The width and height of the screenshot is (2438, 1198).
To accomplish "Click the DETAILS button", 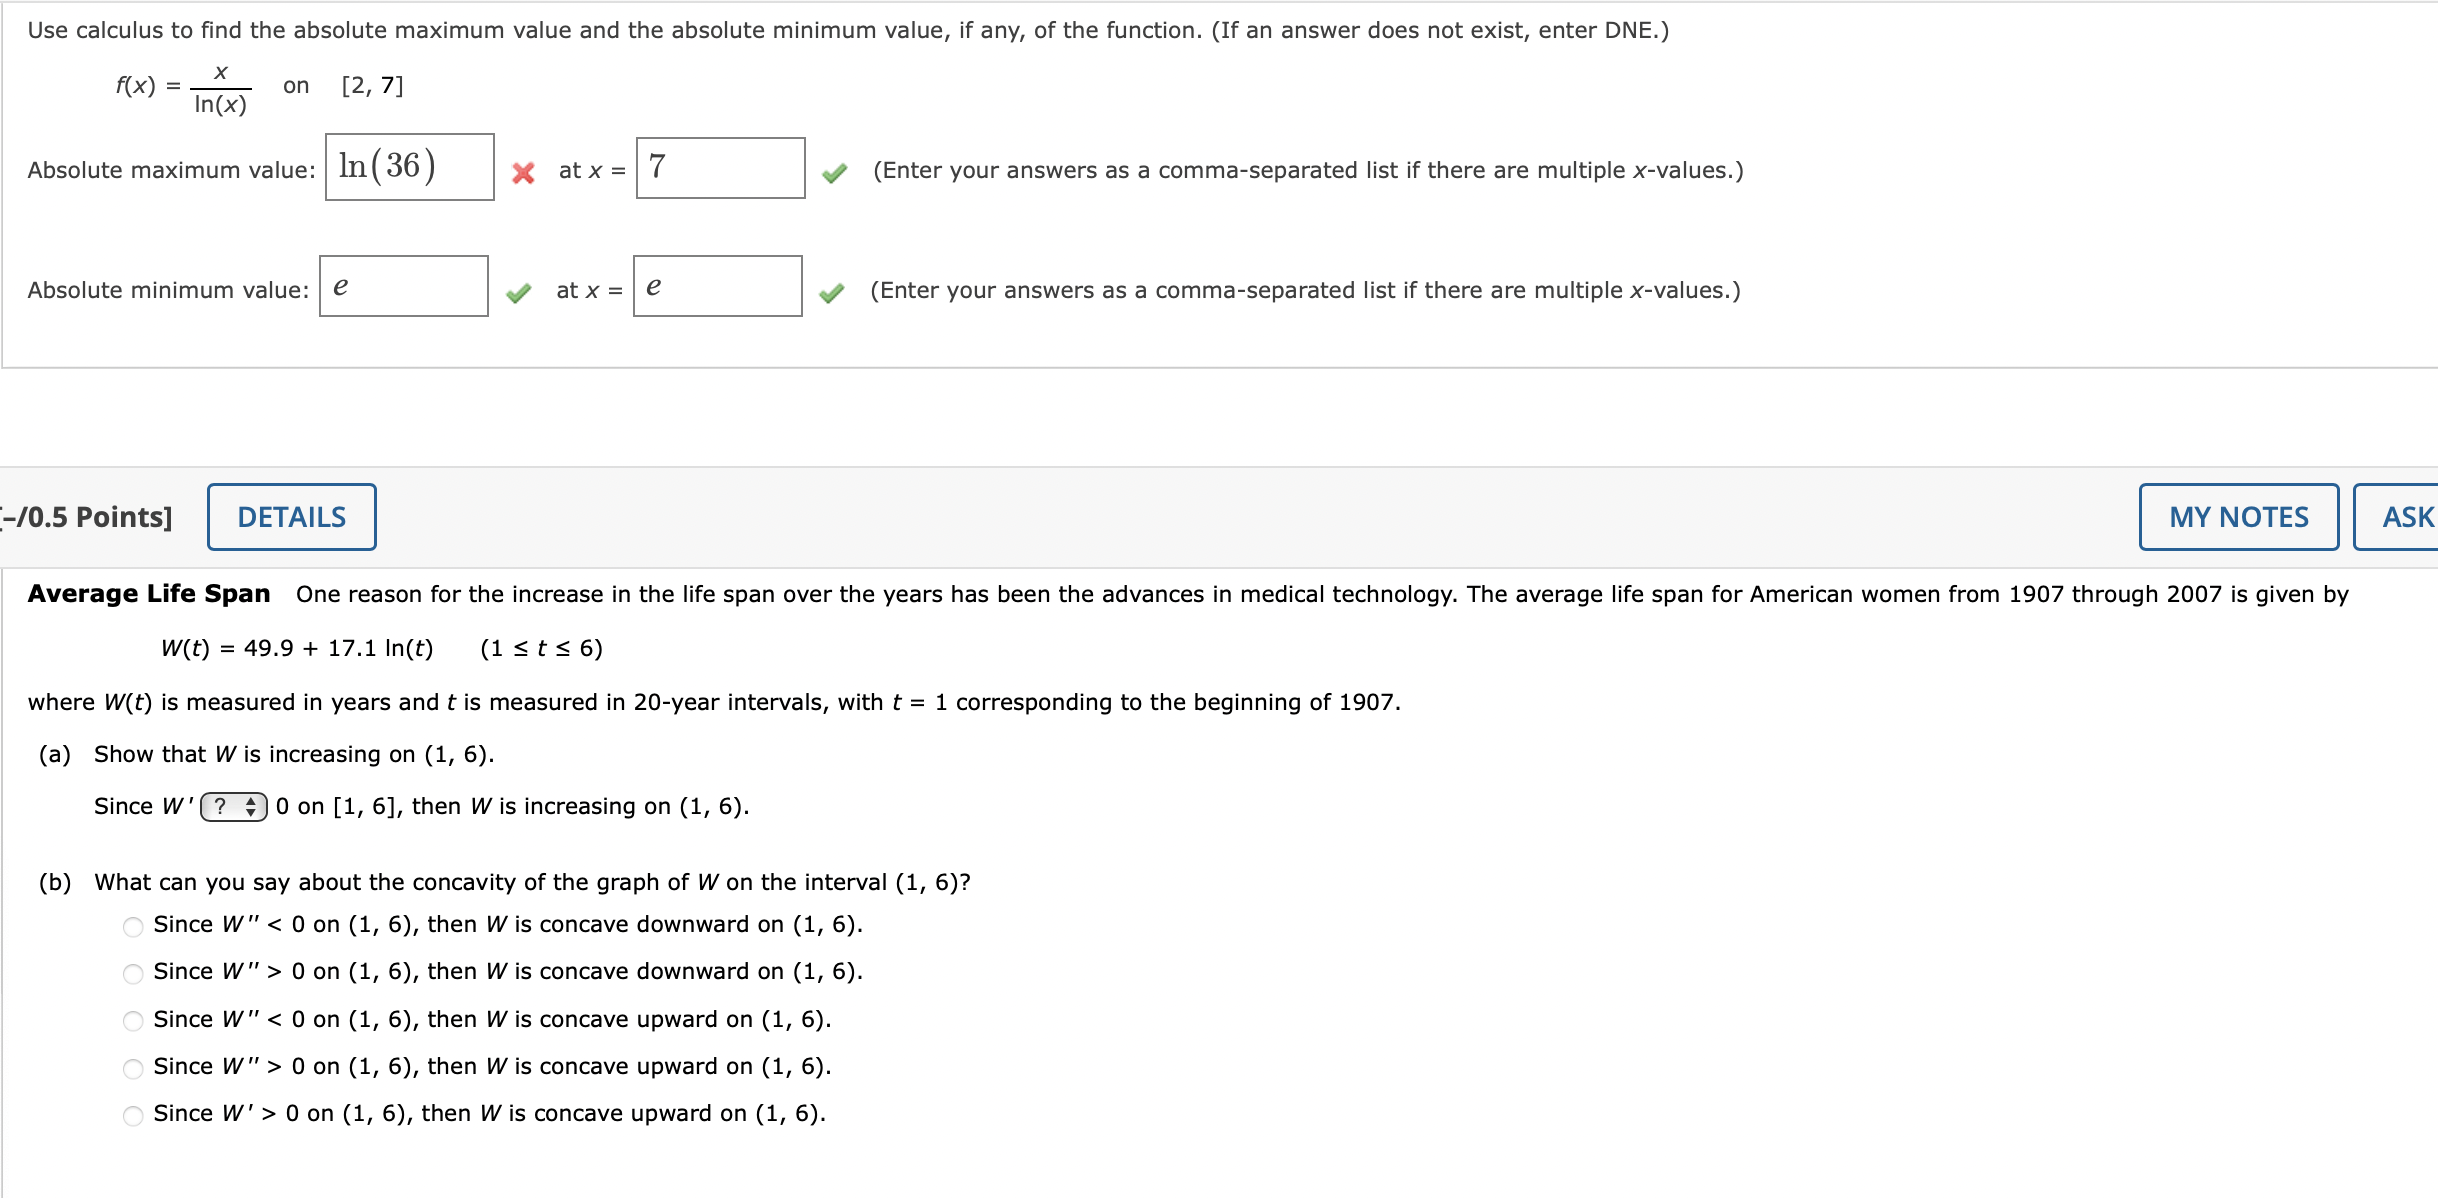I will [x=291, y=516].
